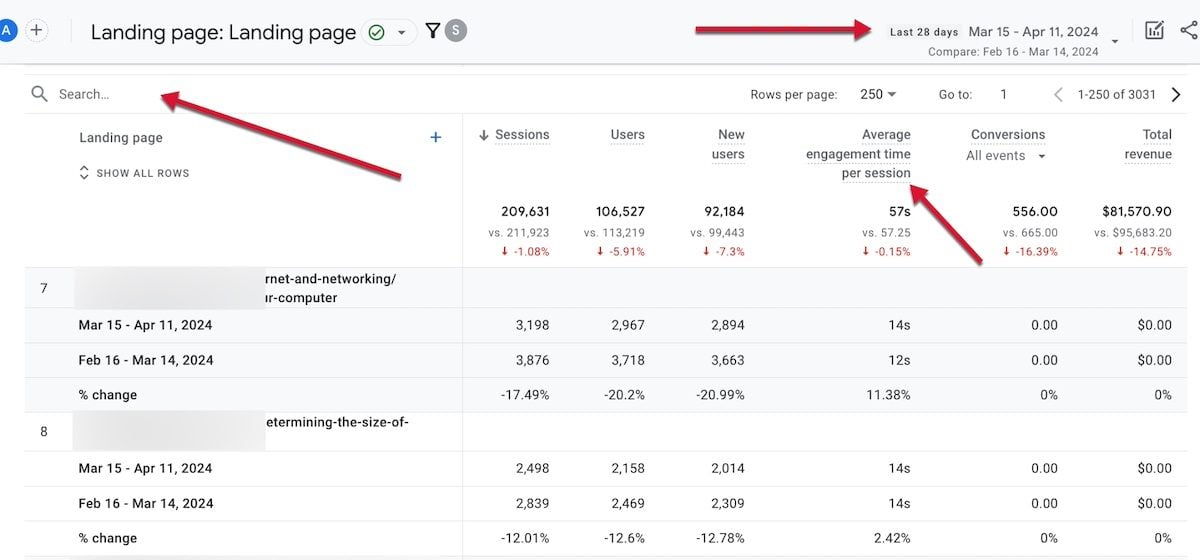
Task: Open the date range picker dropdown
Action: tap(1114, 41)
